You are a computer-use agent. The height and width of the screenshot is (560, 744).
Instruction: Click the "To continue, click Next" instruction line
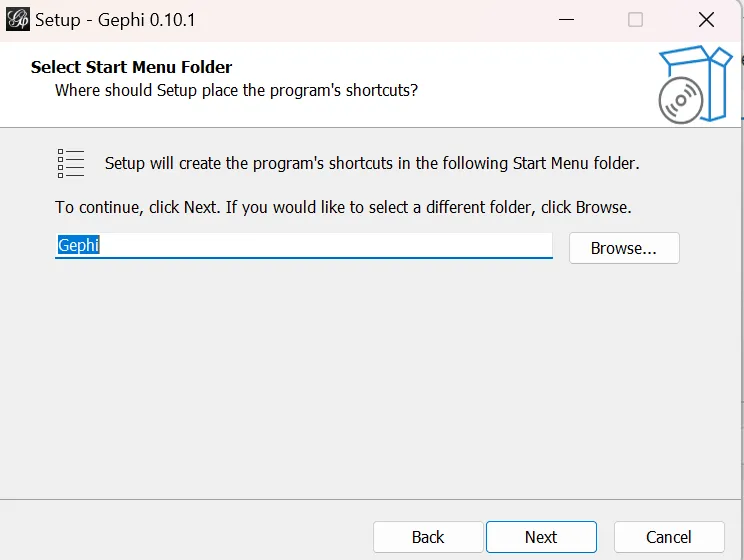coord(343,208)
